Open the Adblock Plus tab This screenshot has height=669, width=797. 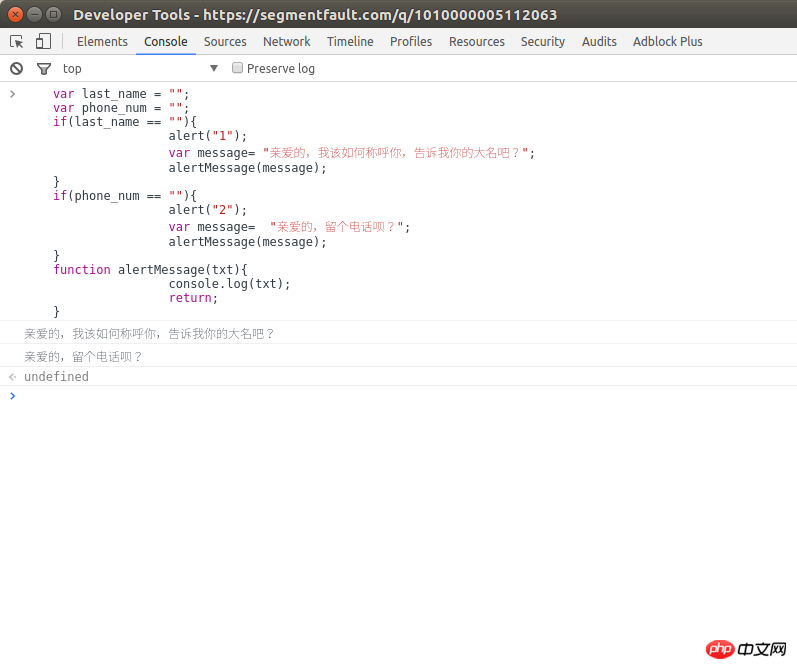(667, 41)
